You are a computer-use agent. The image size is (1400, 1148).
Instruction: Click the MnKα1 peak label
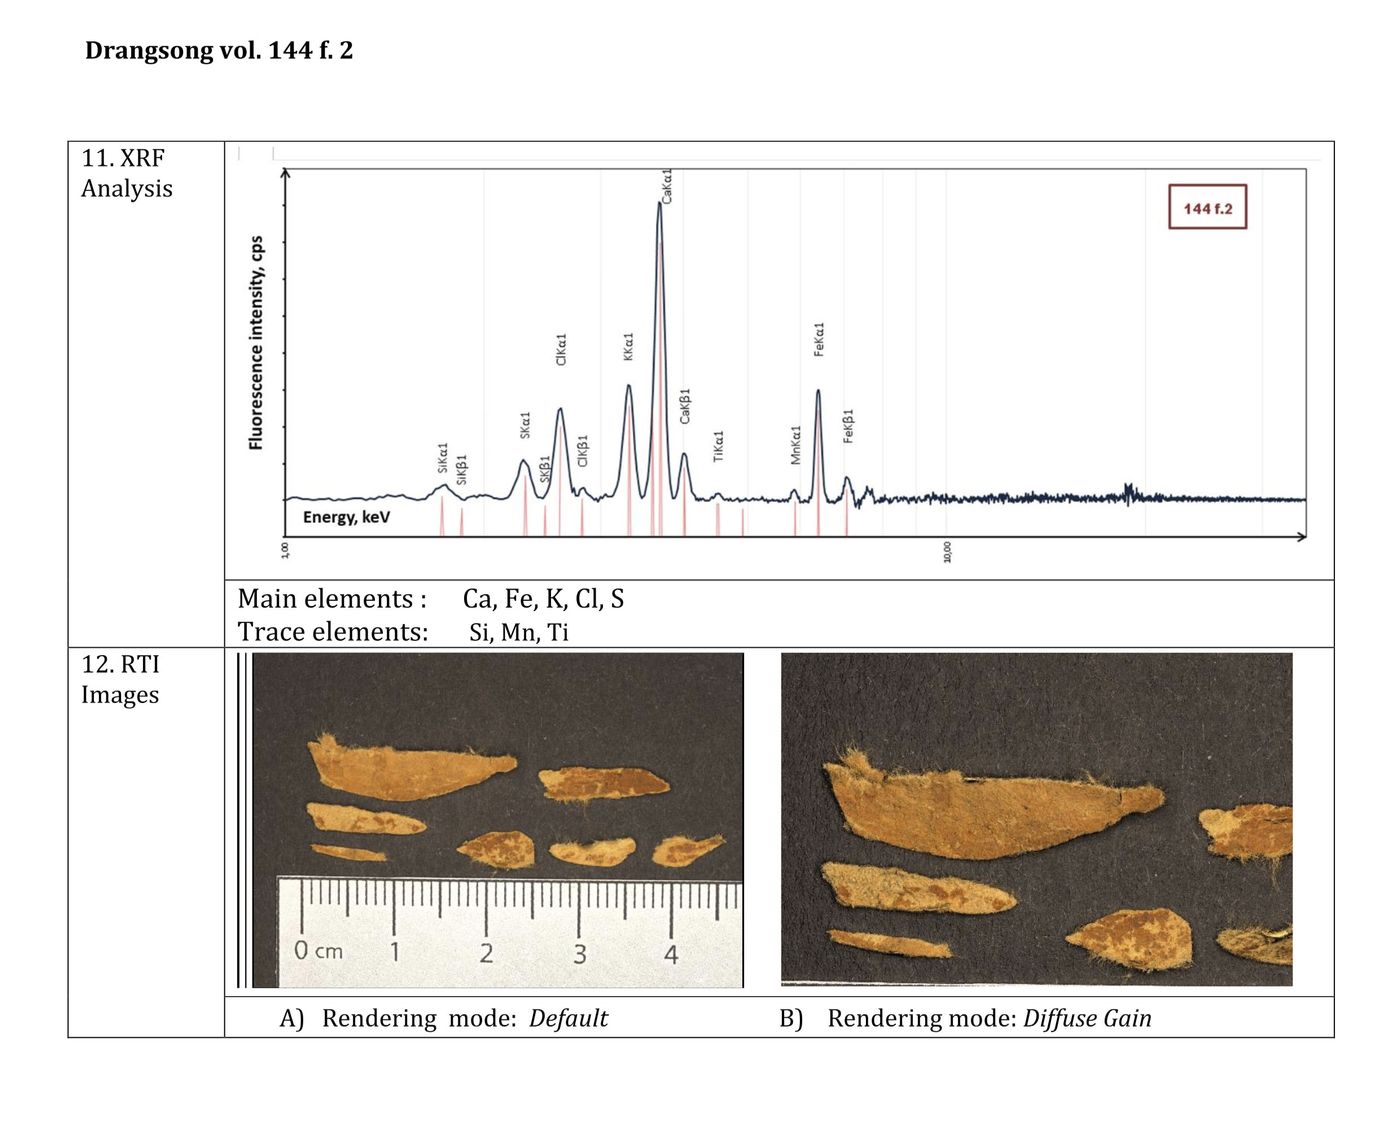(x=796, y=445)
